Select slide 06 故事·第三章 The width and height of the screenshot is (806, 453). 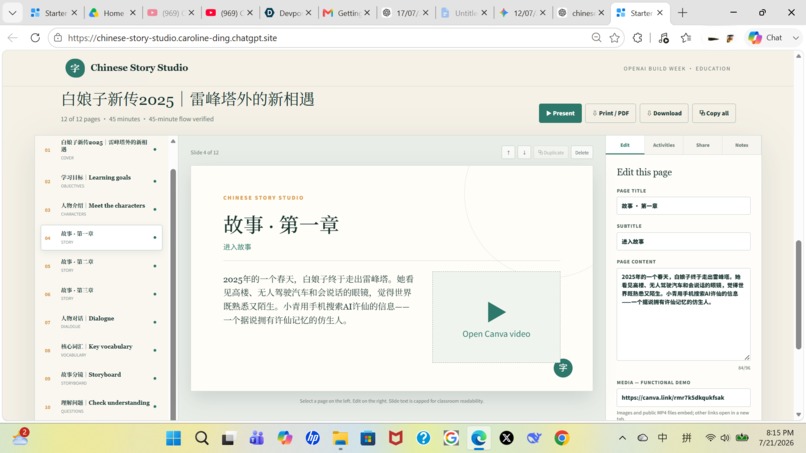tap(102, 294)
